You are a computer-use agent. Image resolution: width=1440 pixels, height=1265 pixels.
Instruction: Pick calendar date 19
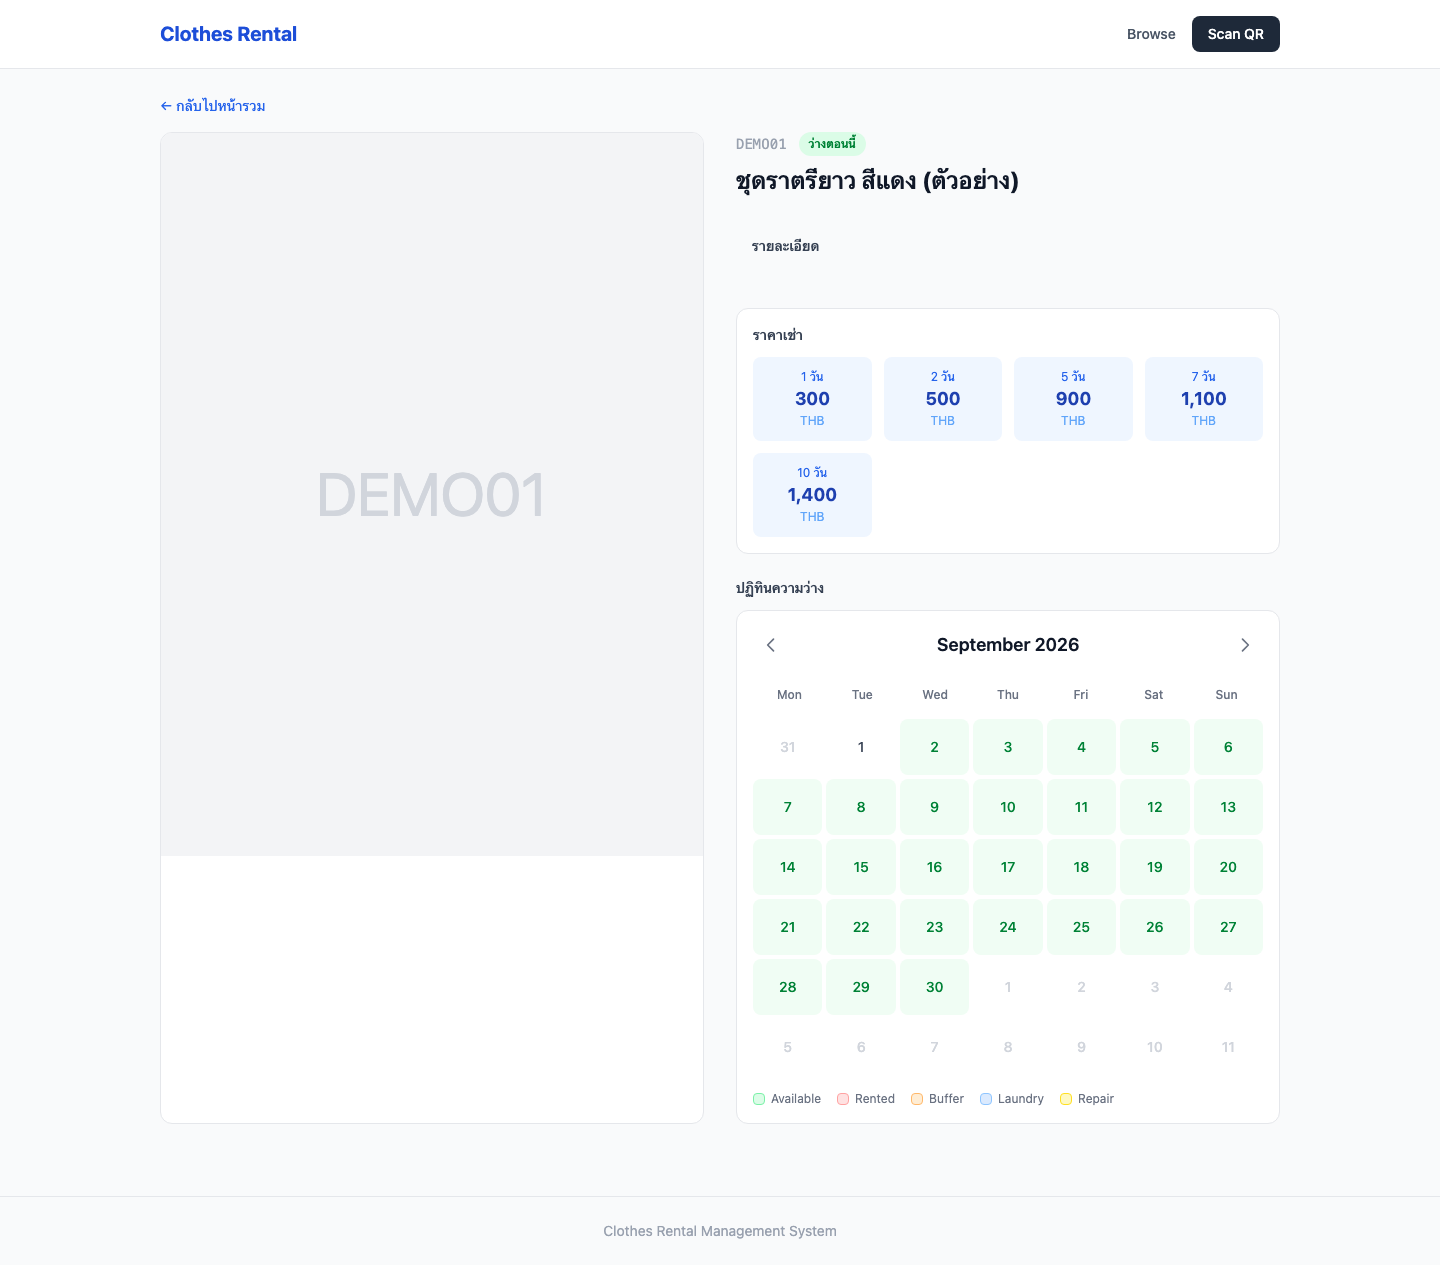pyautogui.click(x=1155, y=867)
